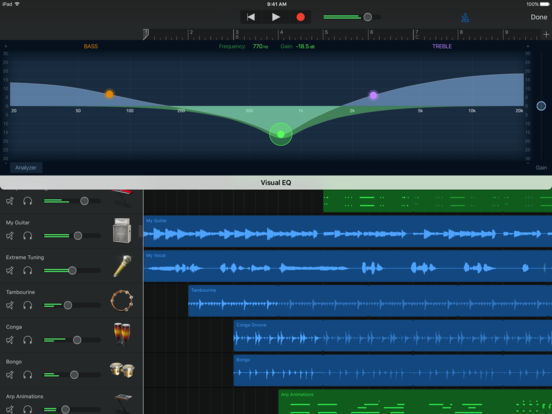Select the green MIDI region on top track
The height and width of the screenshot is (414, 552).
437,201
